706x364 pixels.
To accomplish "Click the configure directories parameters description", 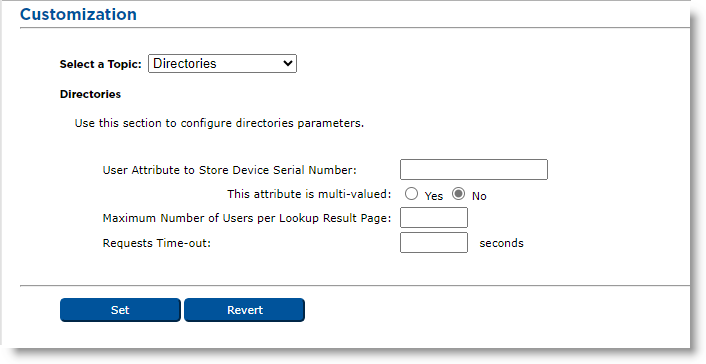I will 219,123.
